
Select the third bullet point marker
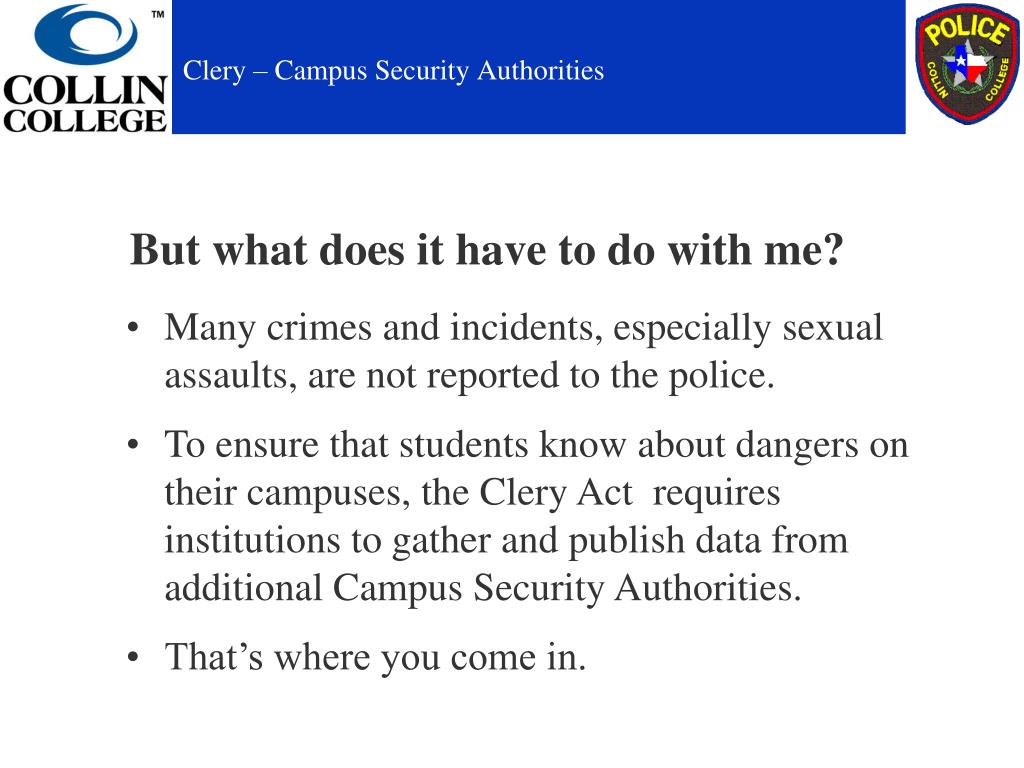(x=133, y=657)
